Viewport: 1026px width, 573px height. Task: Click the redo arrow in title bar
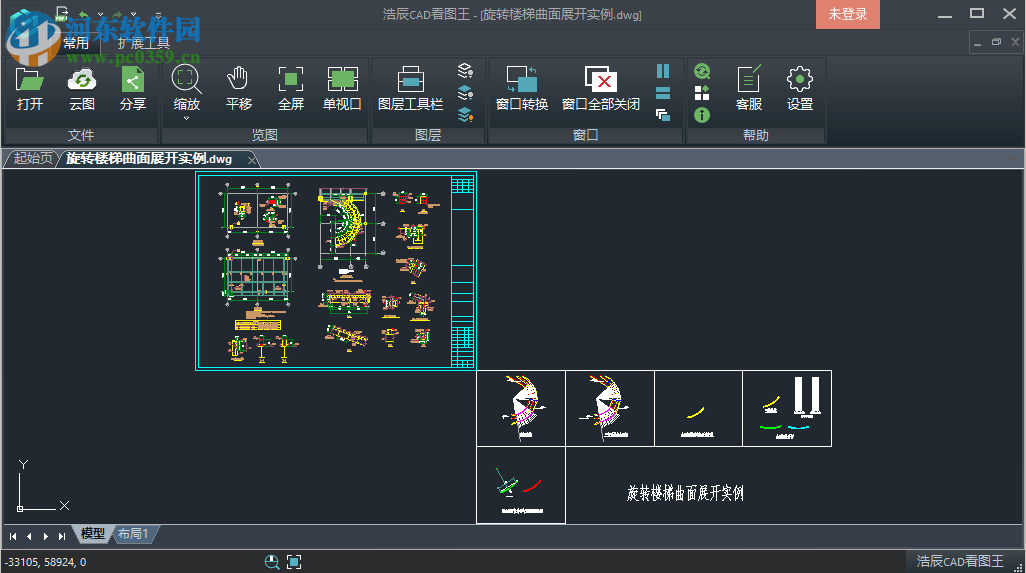tap(116, 14)
